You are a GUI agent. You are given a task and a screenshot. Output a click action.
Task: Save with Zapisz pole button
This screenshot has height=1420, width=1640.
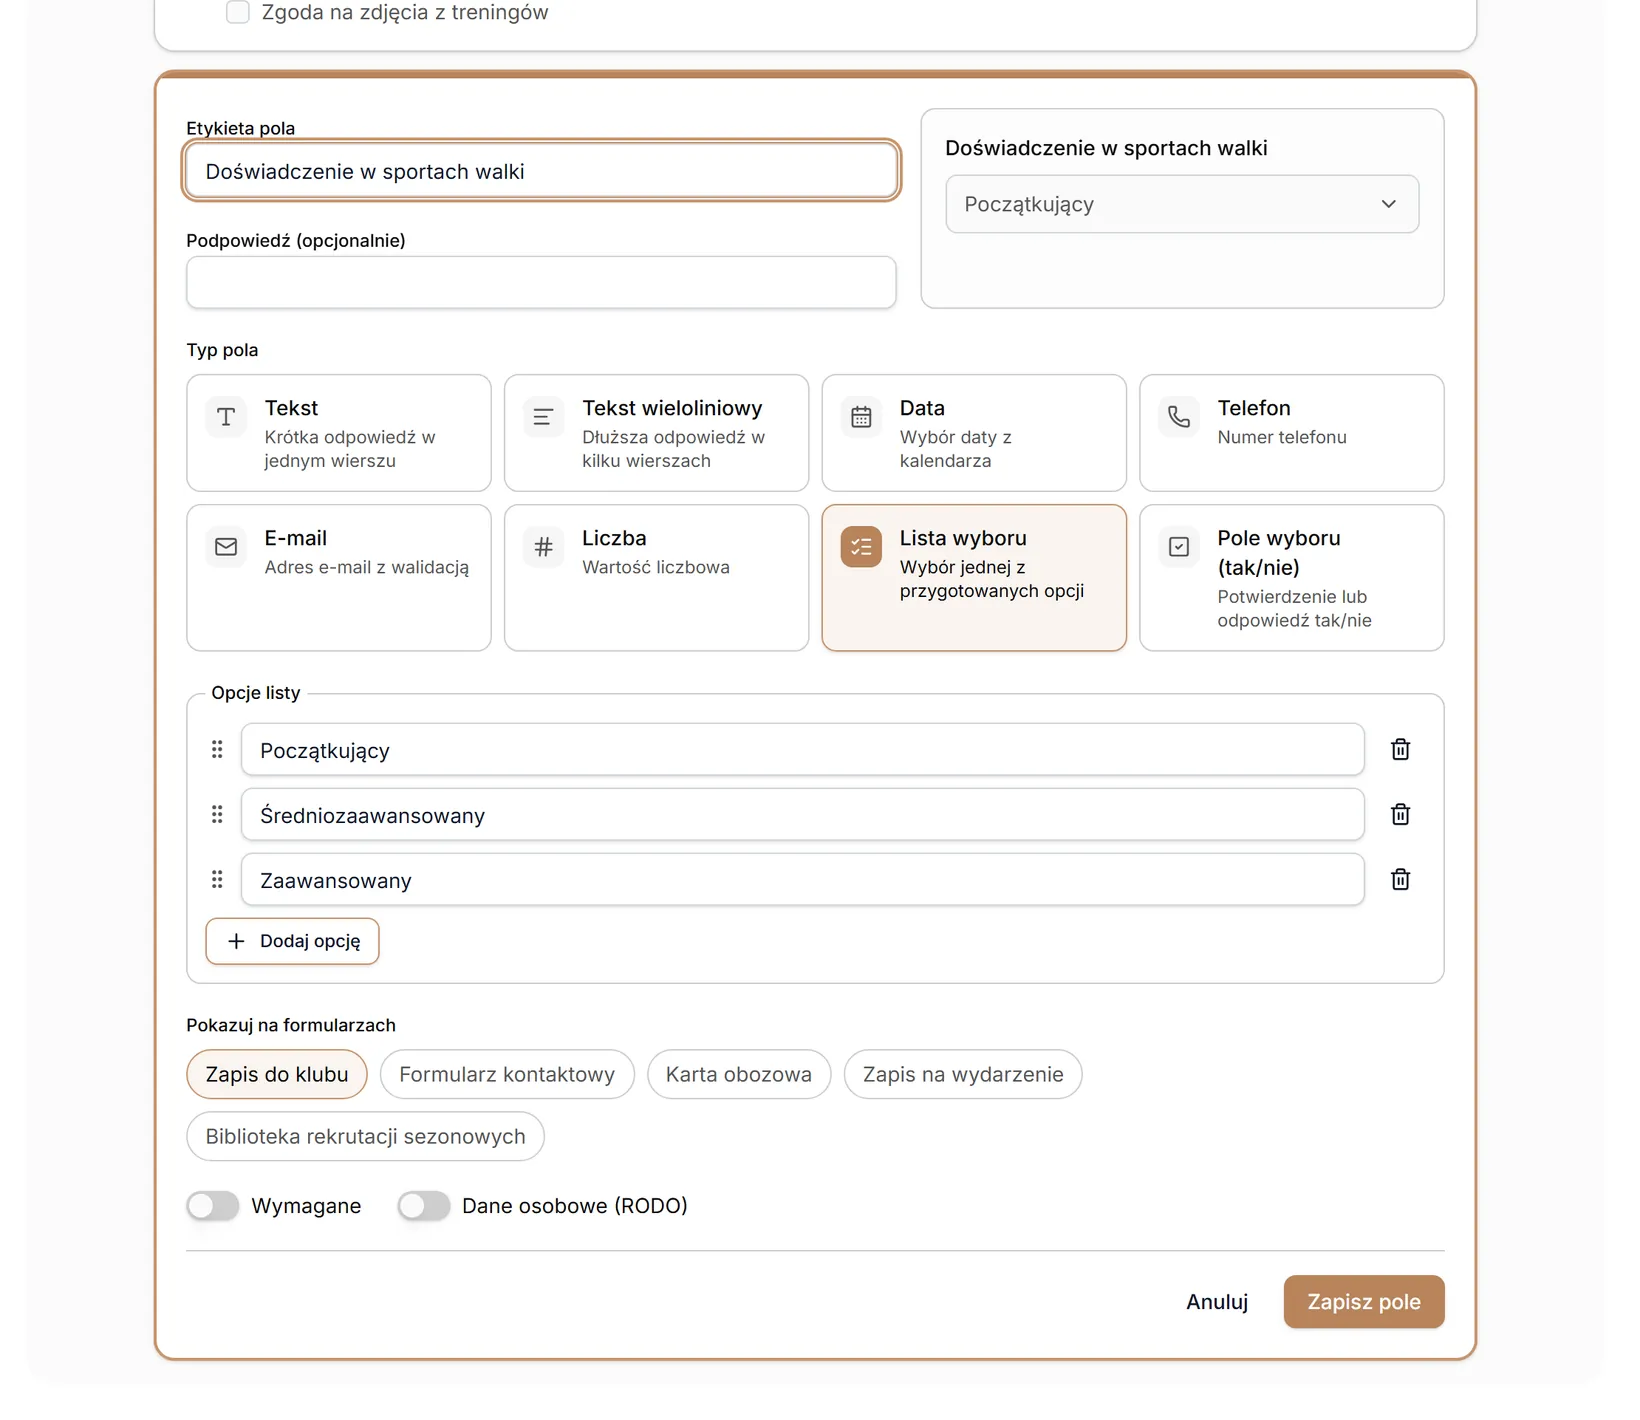tap(1364, 1302)
